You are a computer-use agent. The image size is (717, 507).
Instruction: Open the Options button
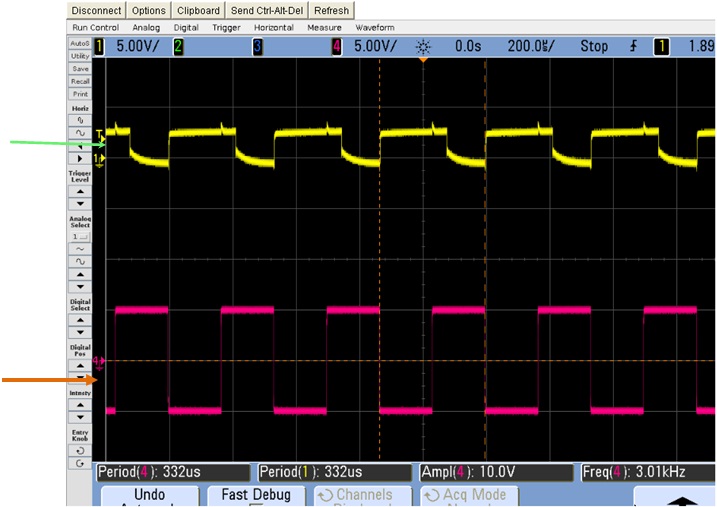149,11
